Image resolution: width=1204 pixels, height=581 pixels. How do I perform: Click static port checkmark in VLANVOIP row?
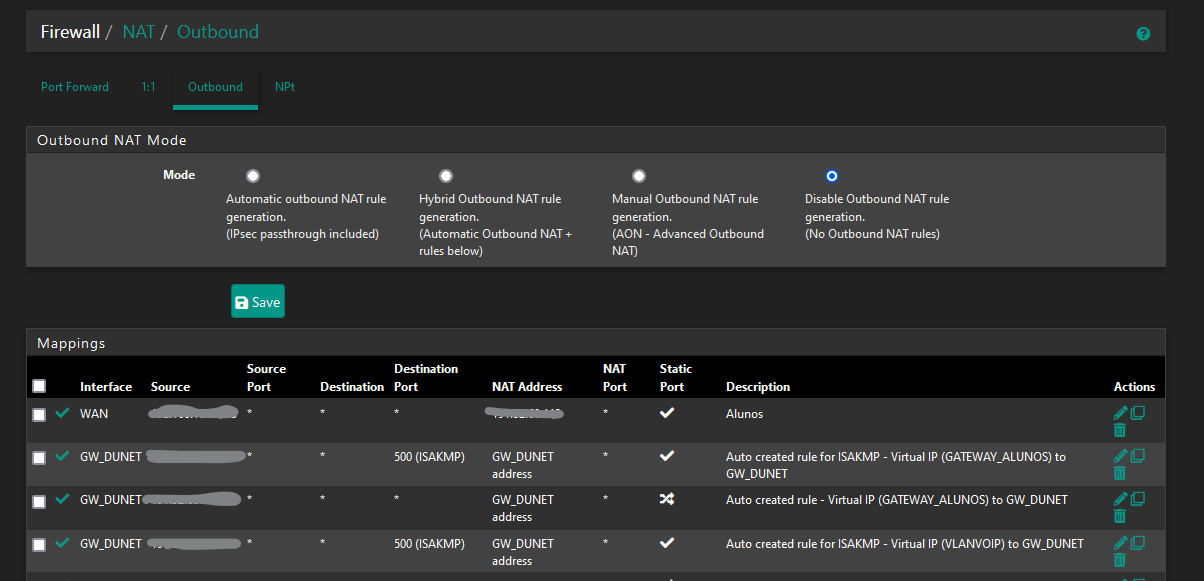[667, 543]
